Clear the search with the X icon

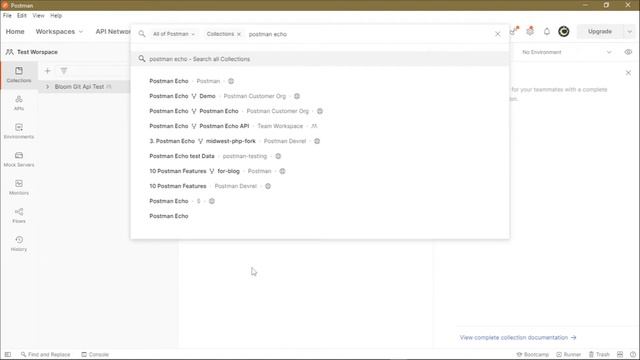498,34
